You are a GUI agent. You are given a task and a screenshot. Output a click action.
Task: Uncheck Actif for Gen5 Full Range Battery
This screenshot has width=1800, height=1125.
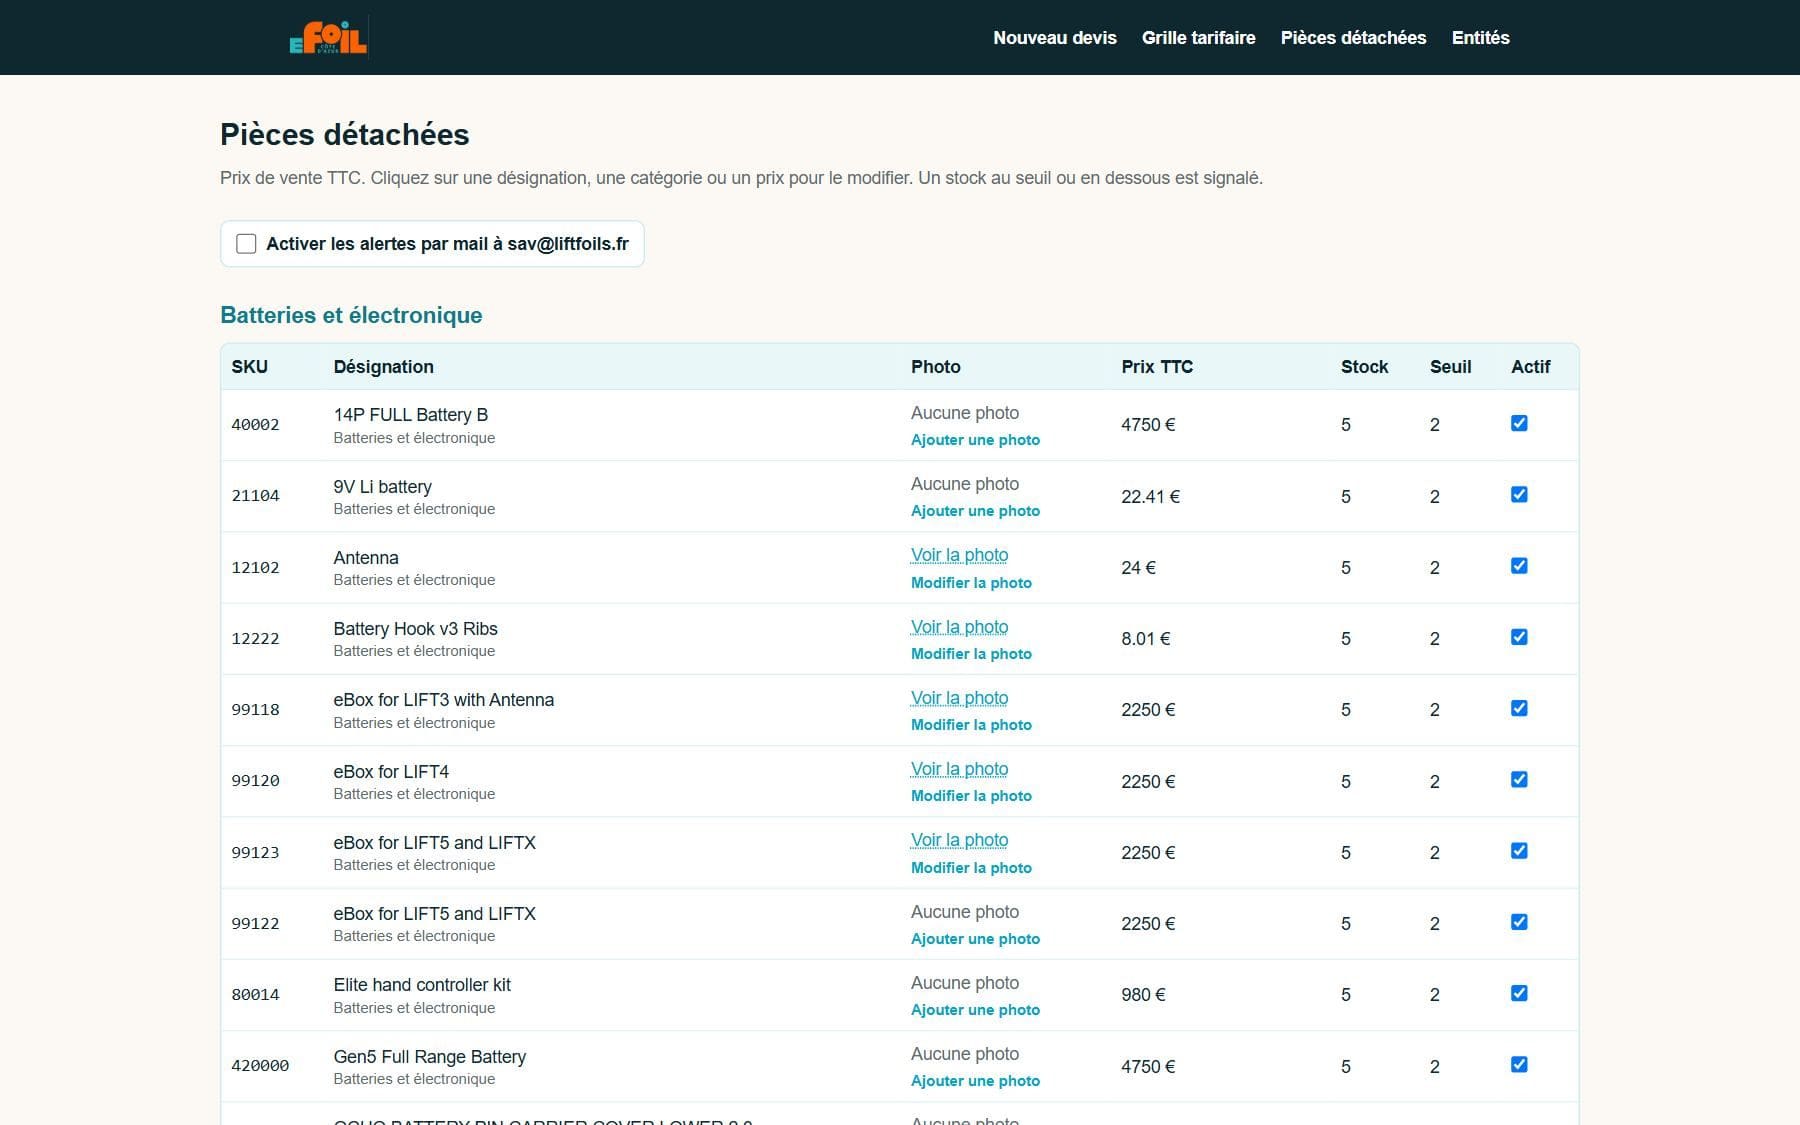tap(1519, 1064)
